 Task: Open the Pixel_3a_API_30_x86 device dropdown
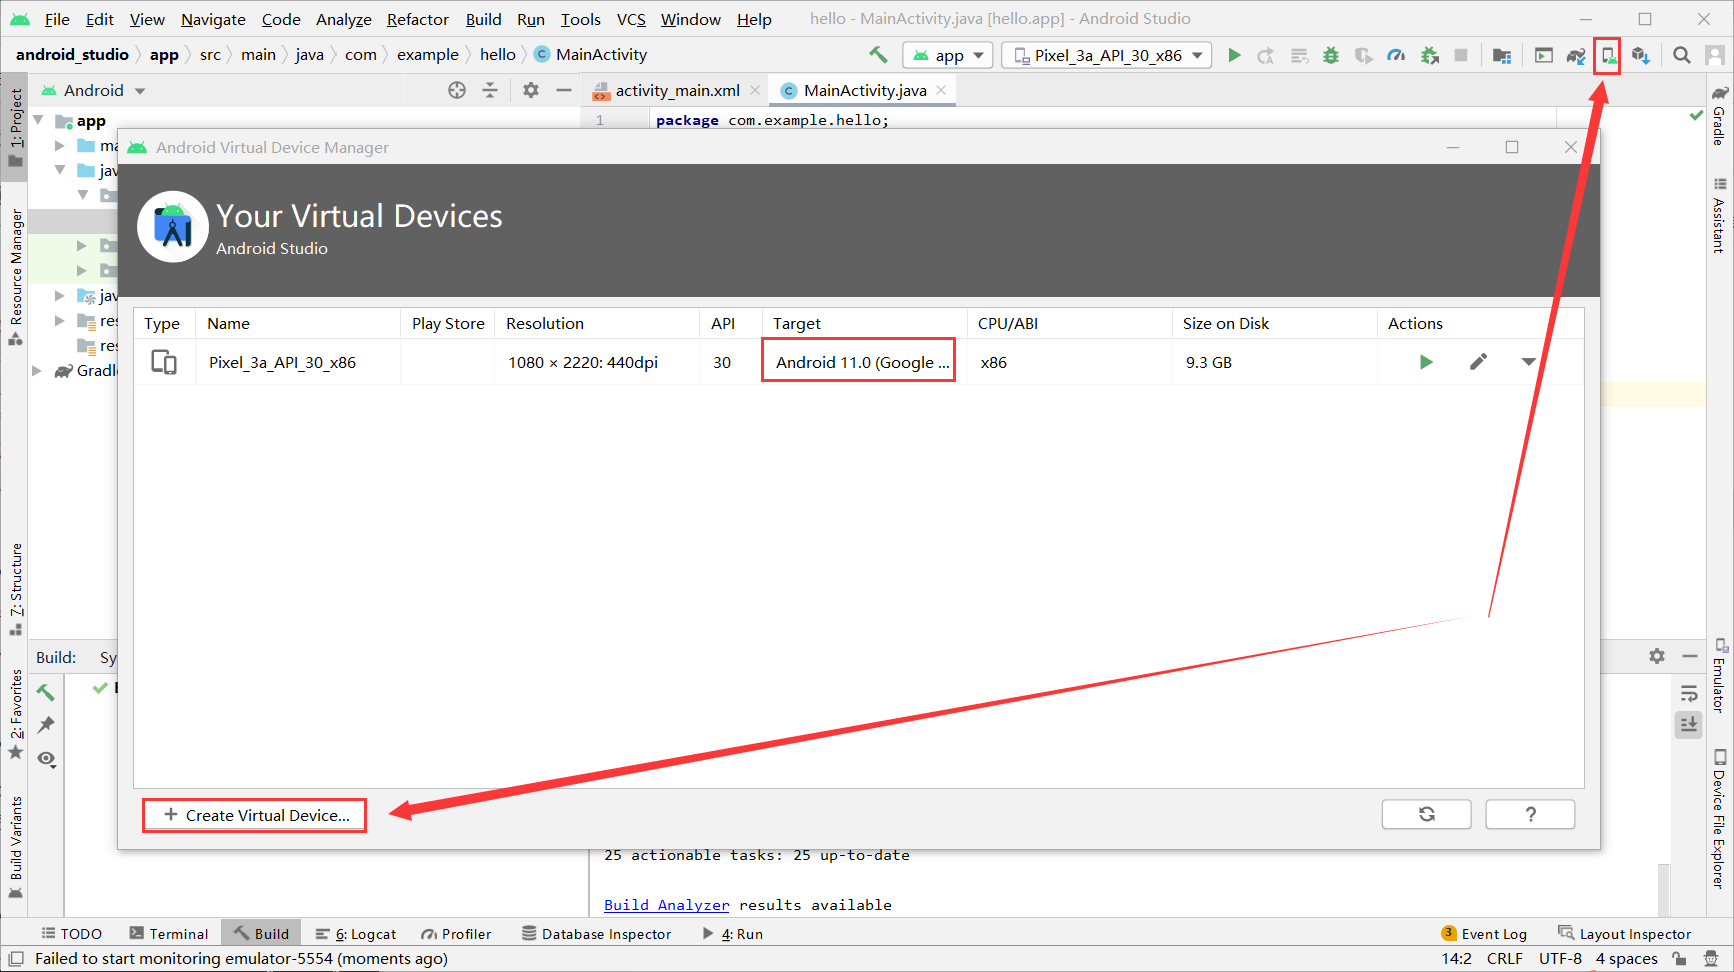[1107, 55]
